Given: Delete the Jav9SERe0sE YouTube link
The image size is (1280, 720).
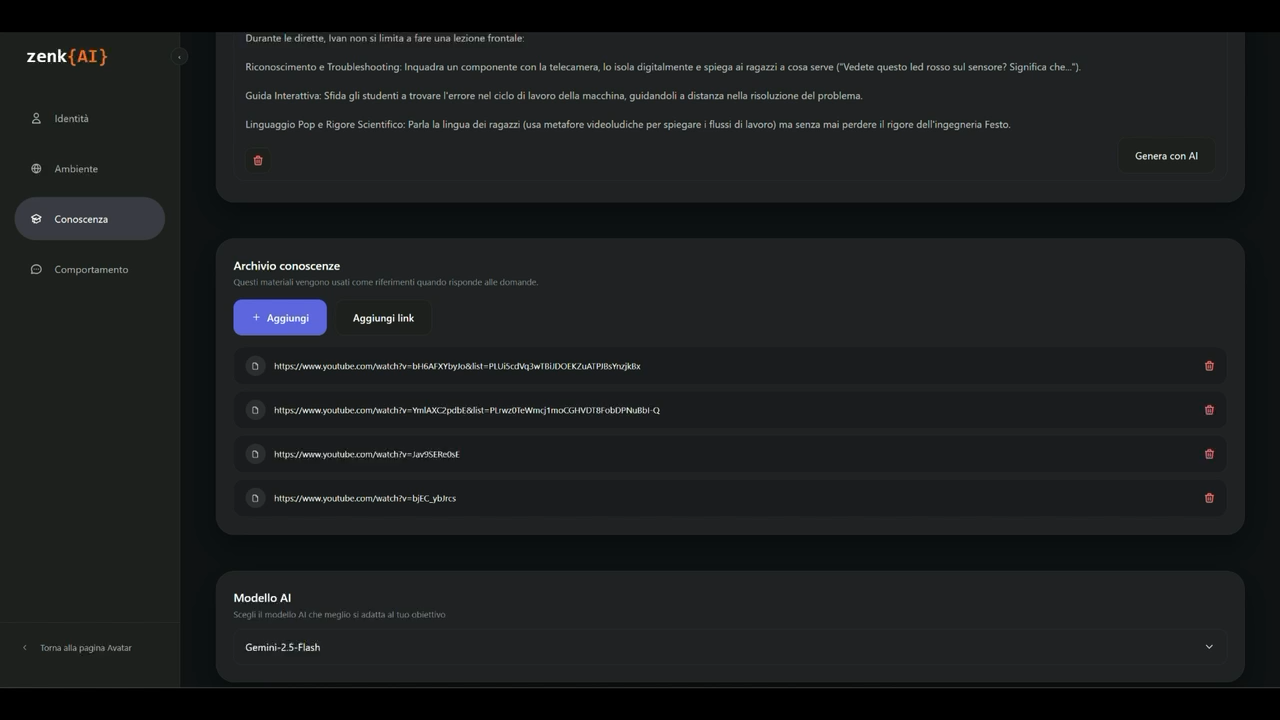Looking at the screenshot, I should click(1209, 454).
